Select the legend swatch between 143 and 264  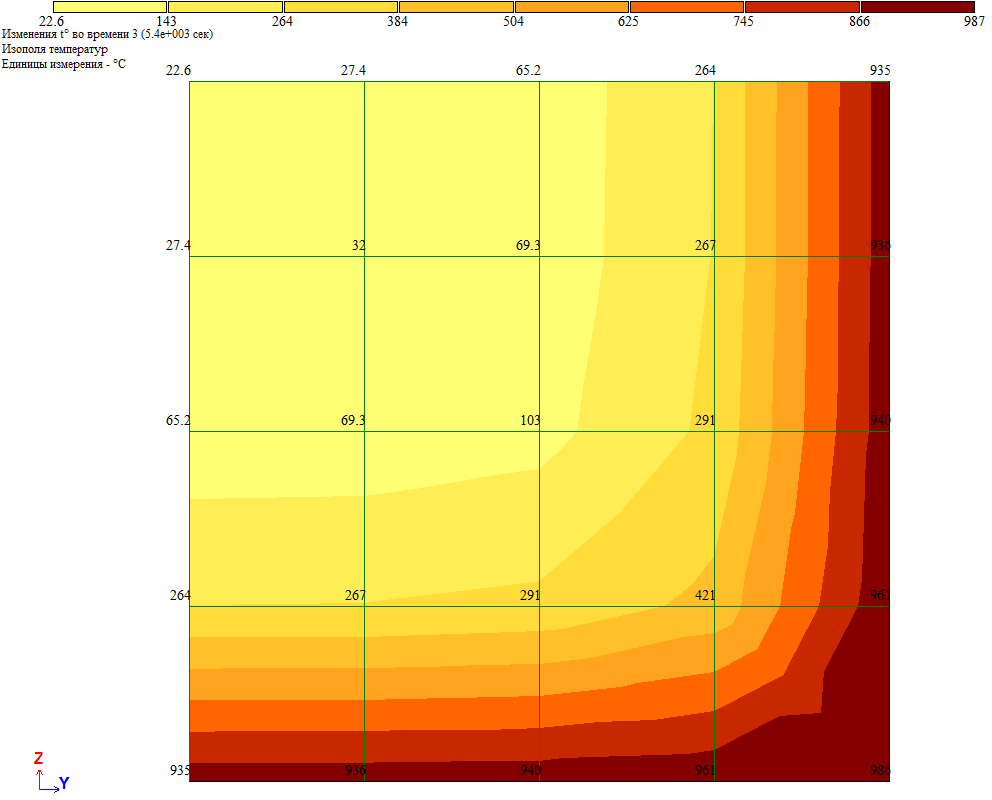pos(225,7)
